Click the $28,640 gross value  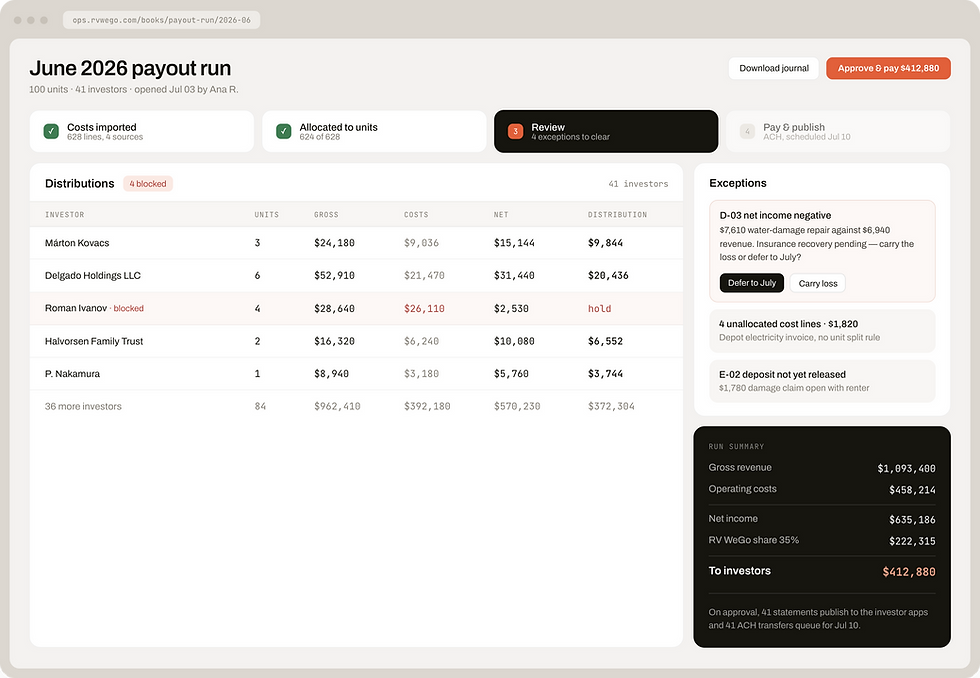point(334,309)
